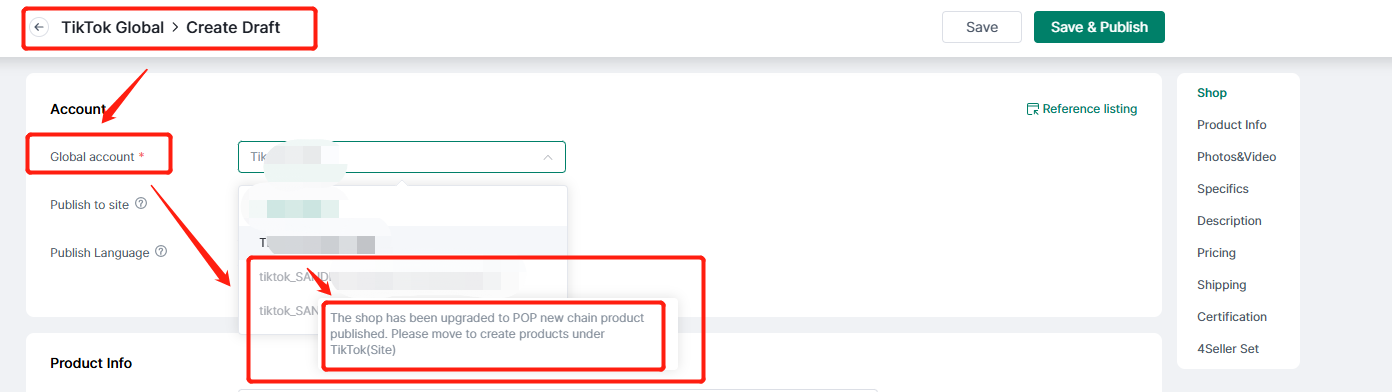The image size is (1392, 392).
Task: Click the help icon next to Publish to site
Action: [x=141, y=204]
